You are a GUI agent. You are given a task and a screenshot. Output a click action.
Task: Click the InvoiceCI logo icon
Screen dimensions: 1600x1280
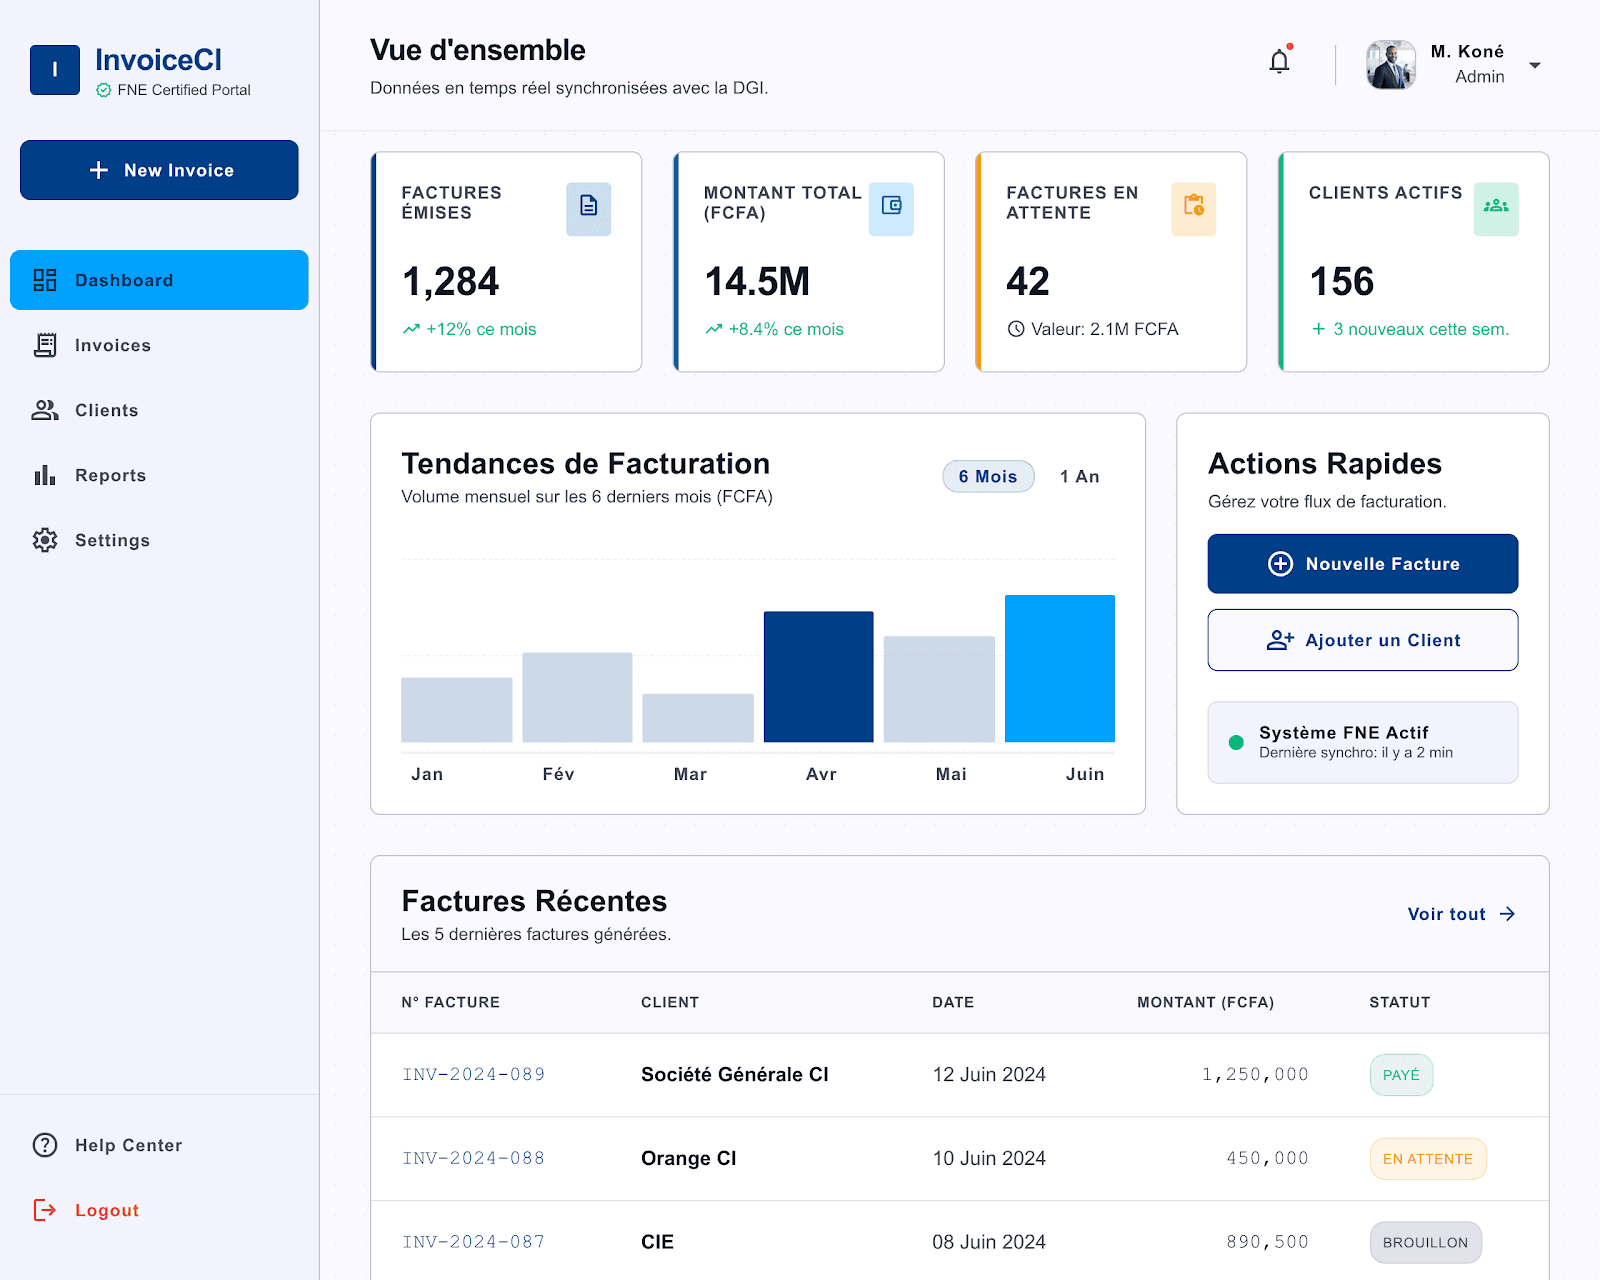55,70
